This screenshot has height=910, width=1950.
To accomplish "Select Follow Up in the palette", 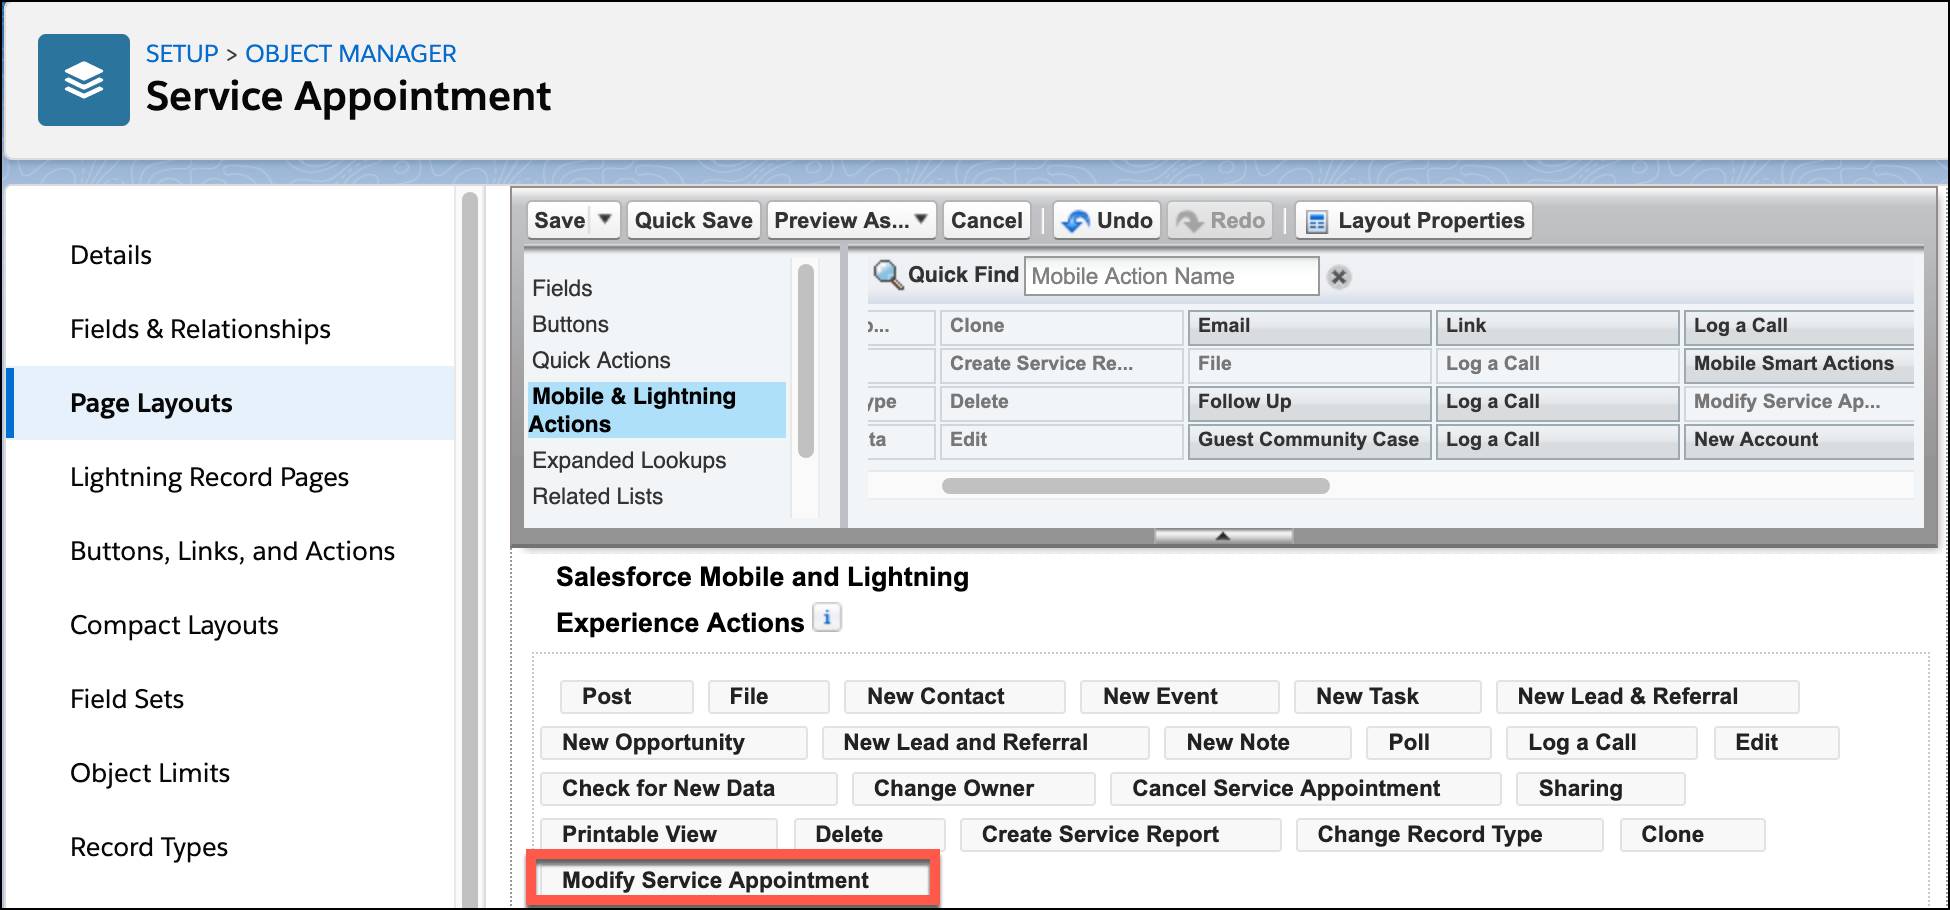I will point(1309,402).
